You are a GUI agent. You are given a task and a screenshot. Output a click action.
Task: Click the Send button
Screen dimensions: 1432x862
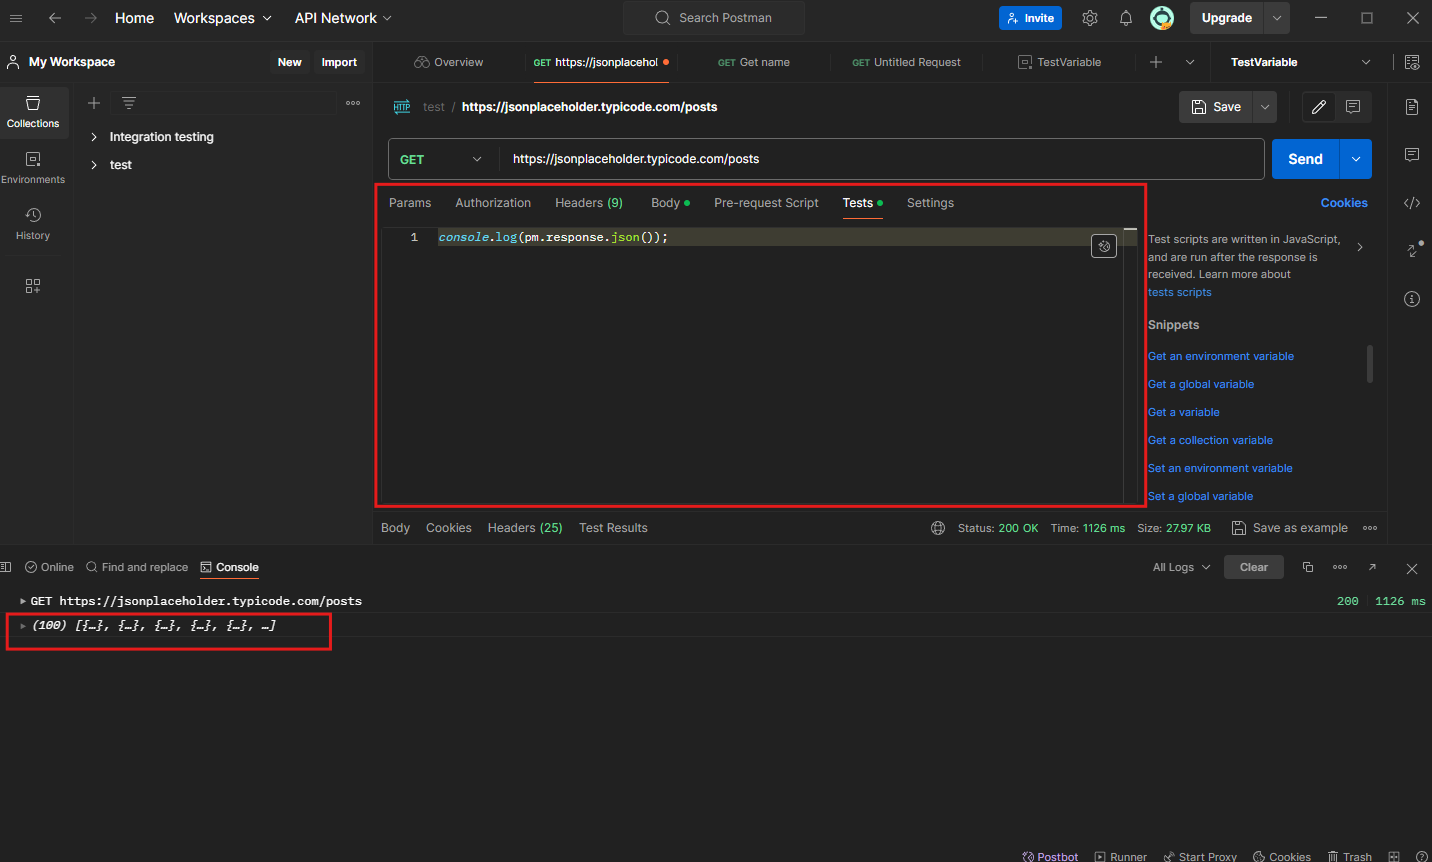click(1306, 159)
